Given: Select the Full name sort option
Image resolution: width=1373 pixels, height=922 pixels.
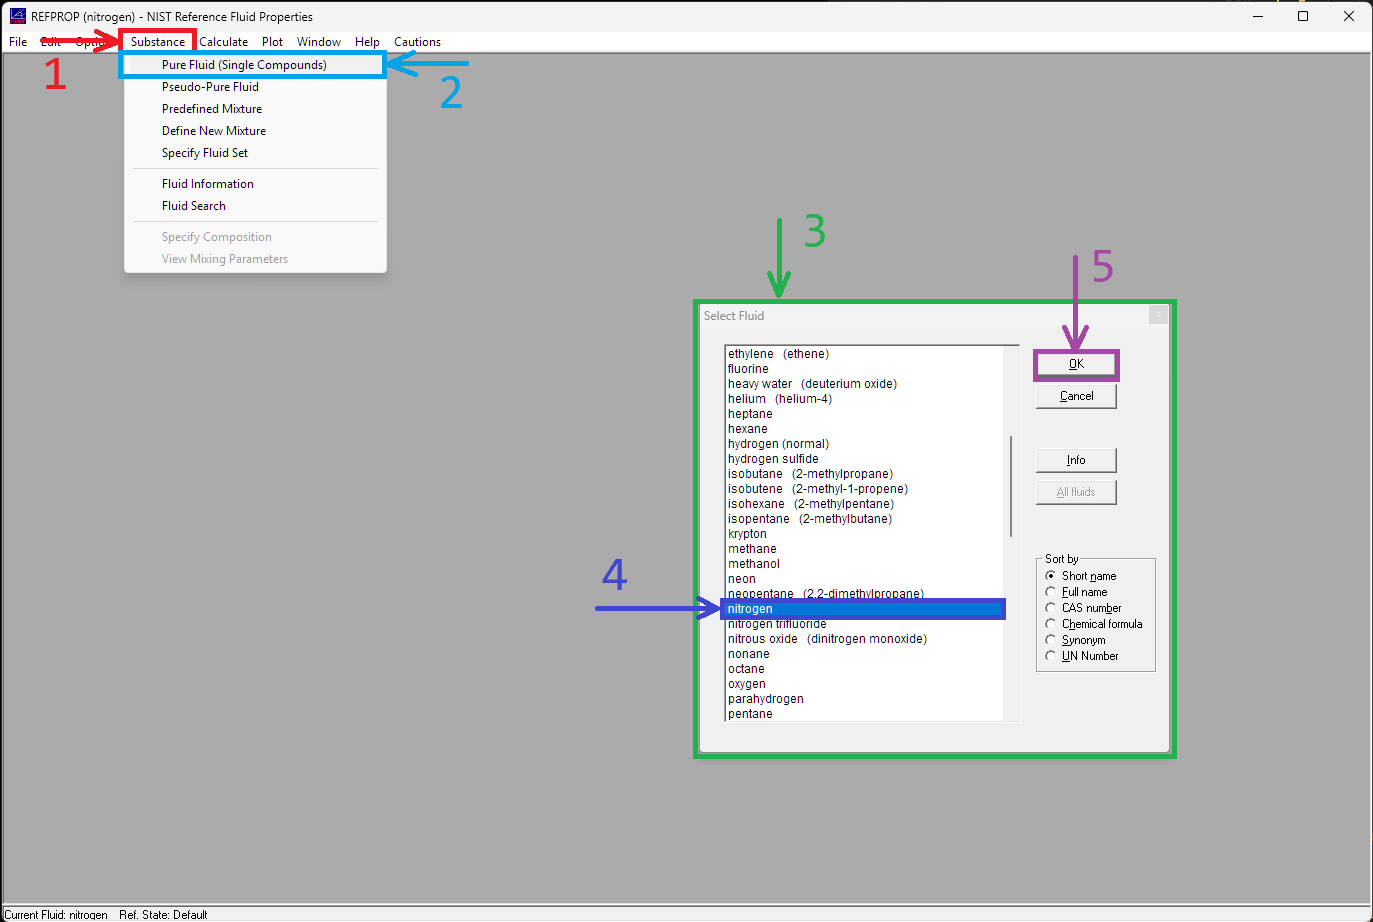Looking at the screenshot, I should 1077,592.
